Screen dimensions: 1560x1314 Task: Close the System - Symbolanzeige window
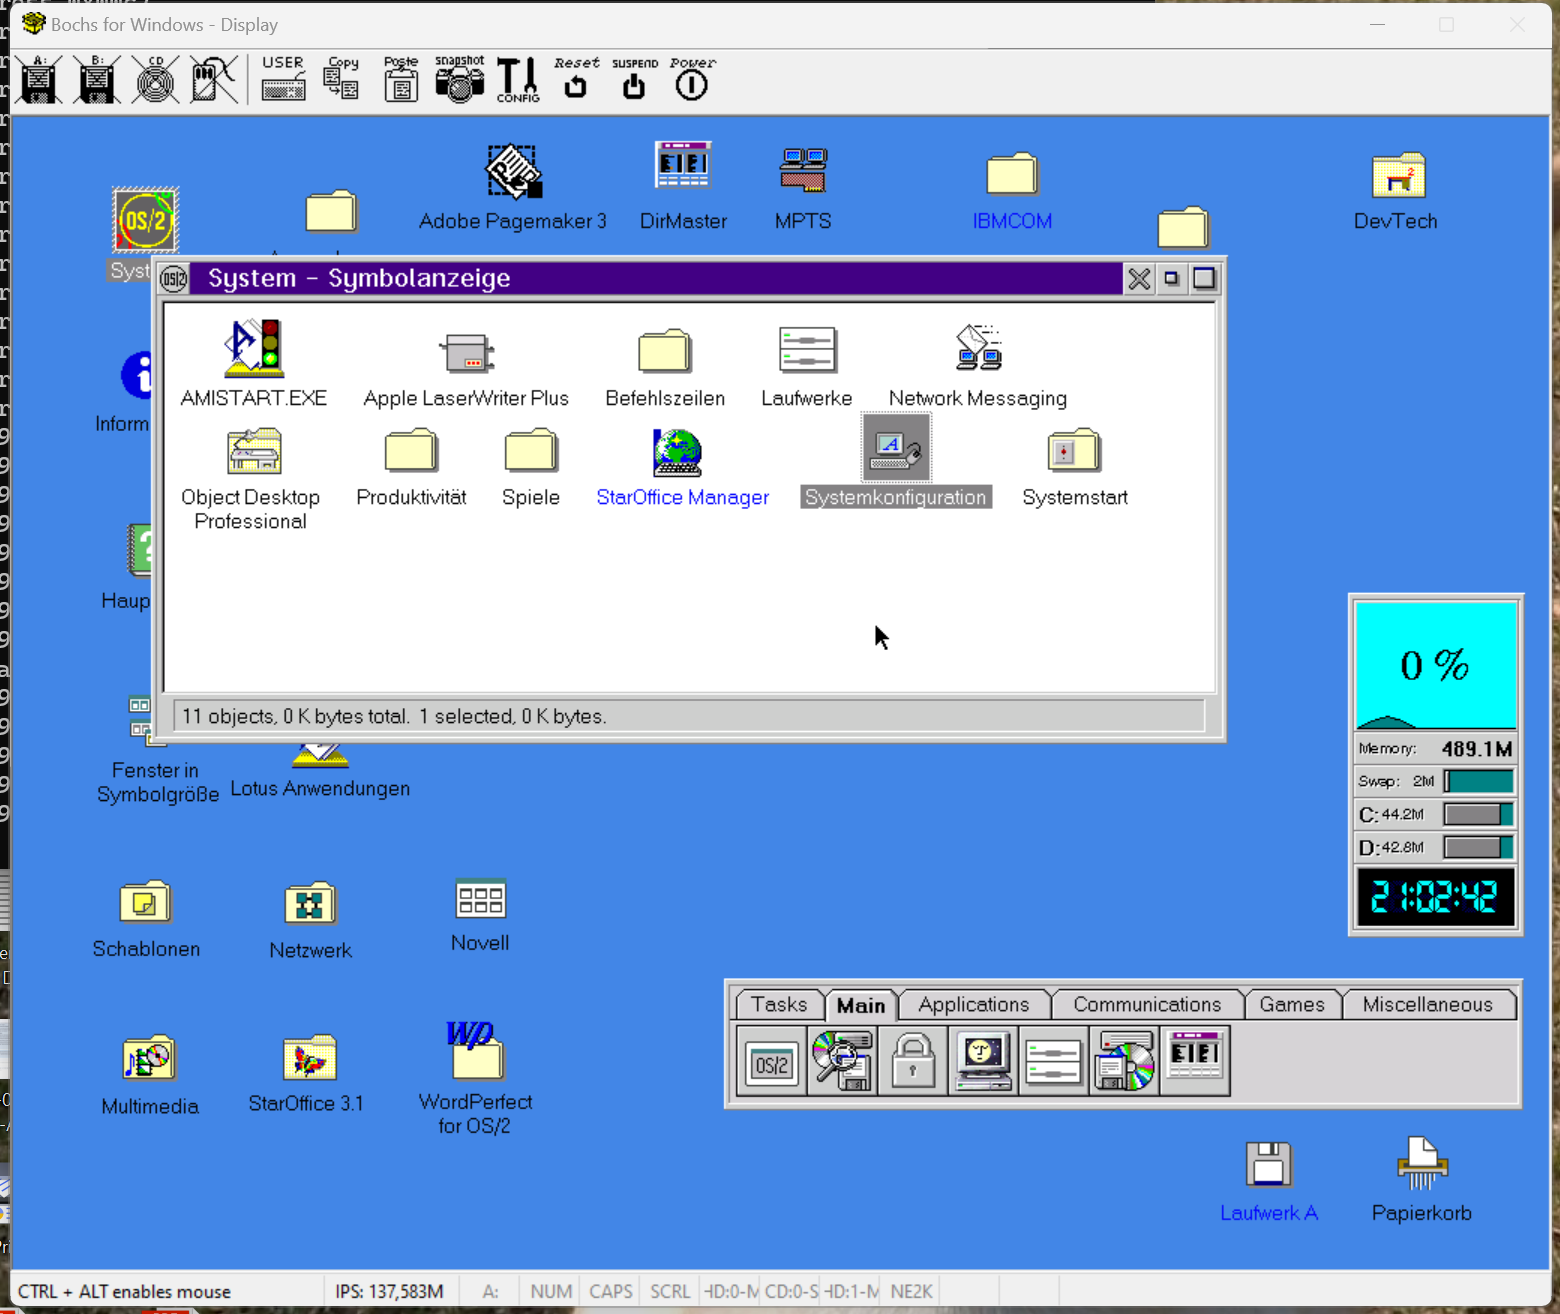point(1139,278)
